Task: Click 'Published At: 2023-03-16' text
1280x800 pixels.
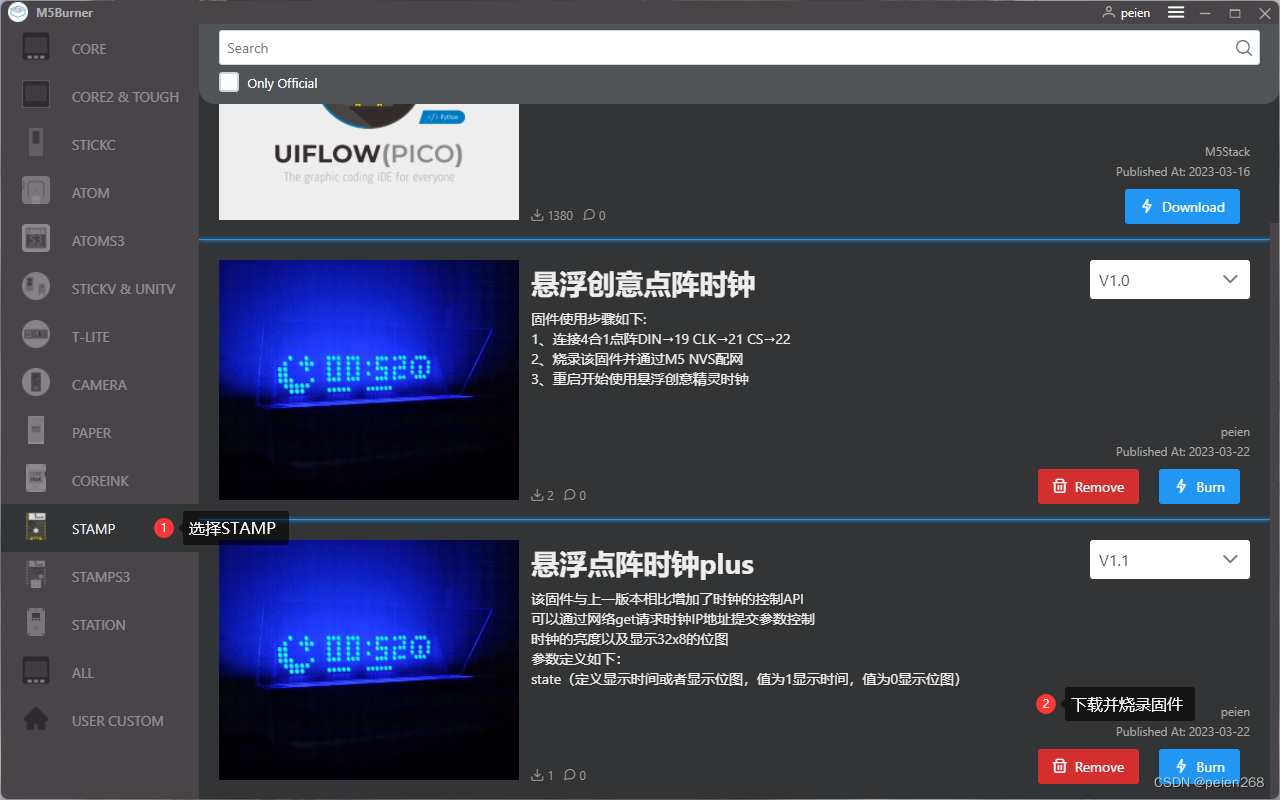Action: pos(1183,172)
